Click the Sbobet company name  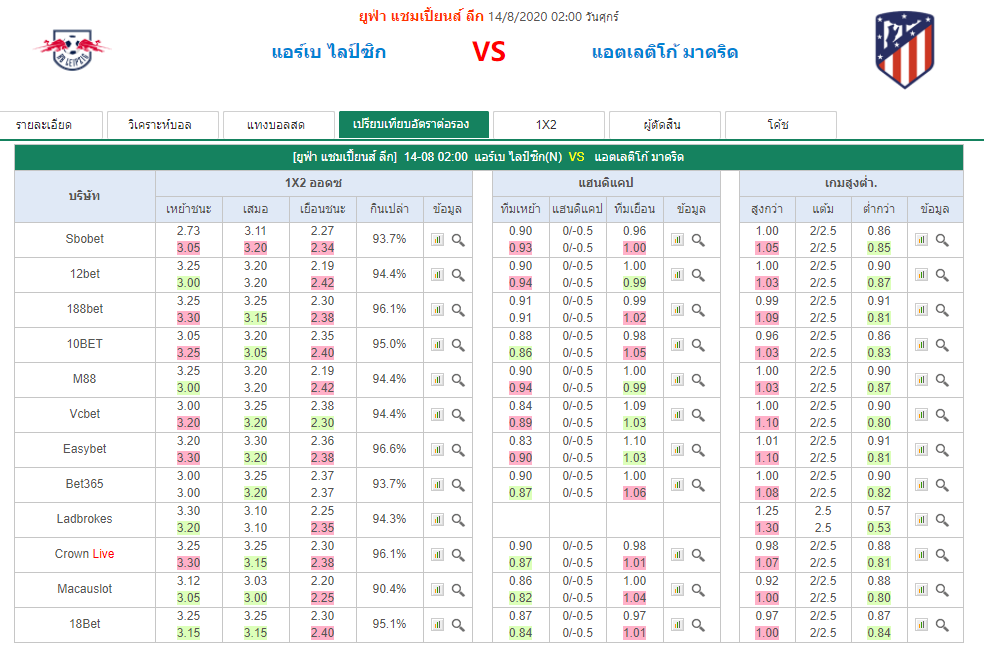85,239
